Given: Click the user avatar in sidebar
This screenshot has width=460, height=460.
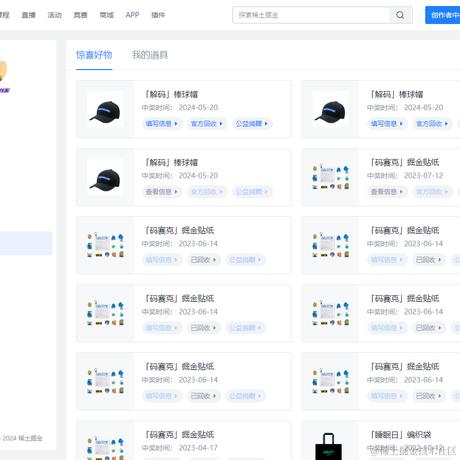Looking at the screenshot, I should [3, 69].
